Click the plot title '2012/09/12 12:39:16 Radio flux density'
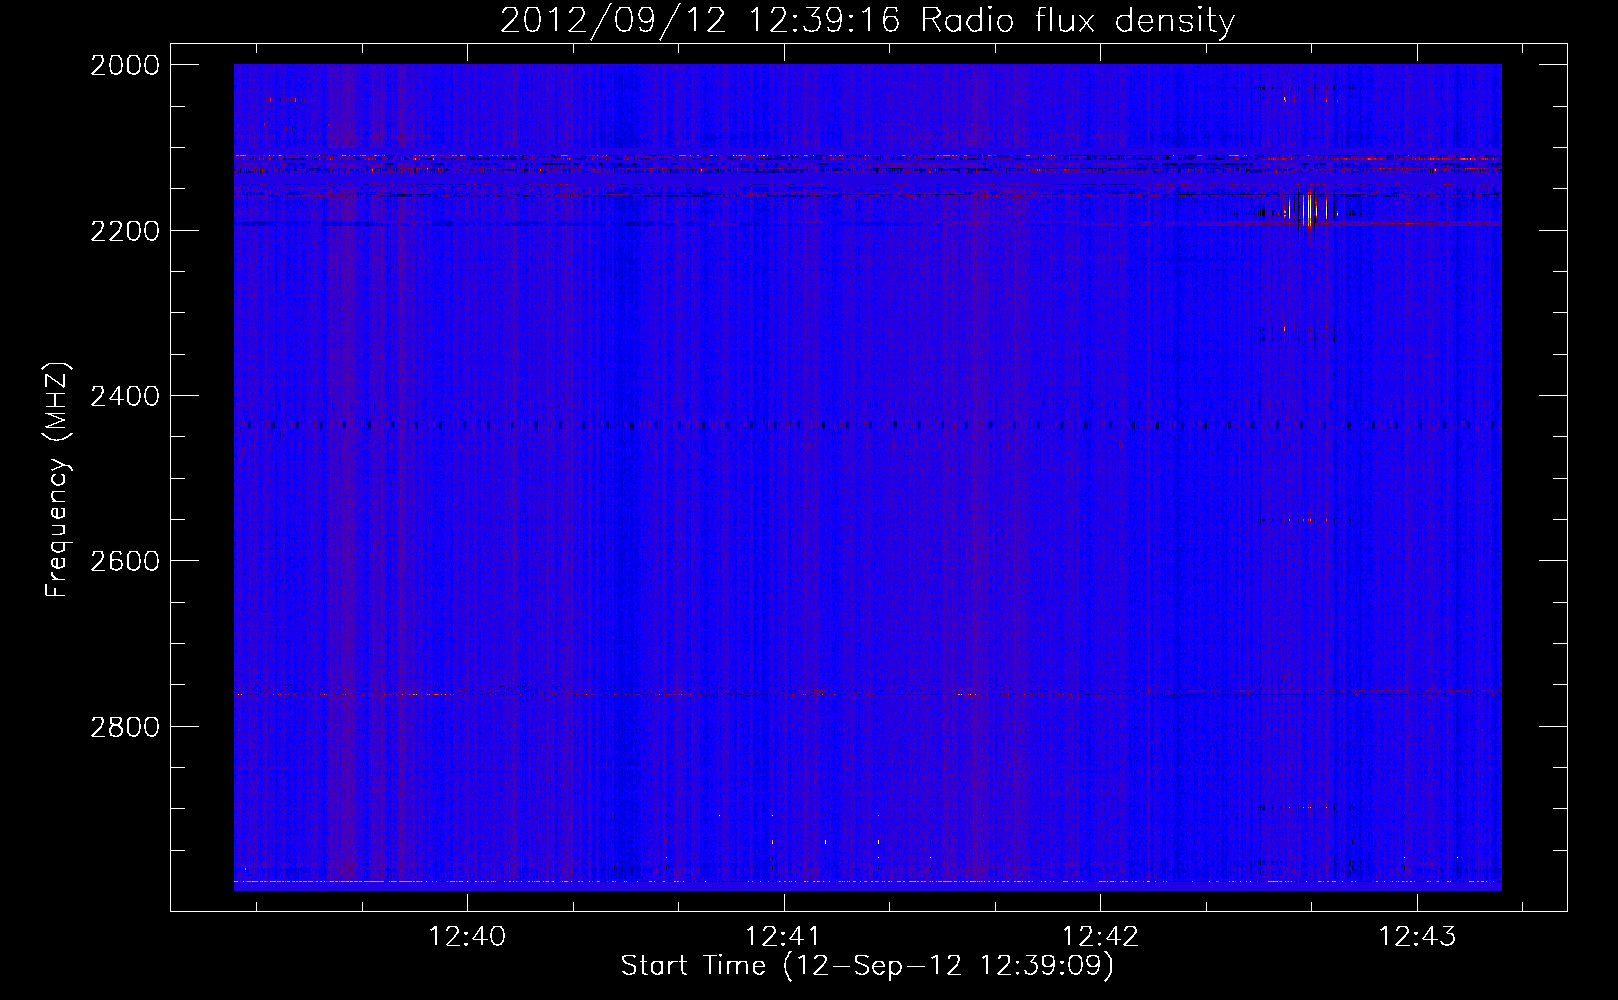The image size is (1618, 1000). [x=867, y=20]
